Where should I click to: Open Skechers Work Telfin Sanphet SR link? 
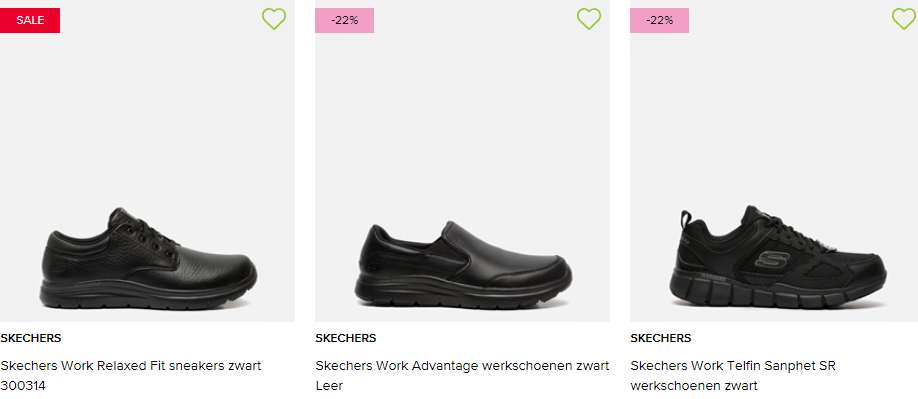point(733,366)
